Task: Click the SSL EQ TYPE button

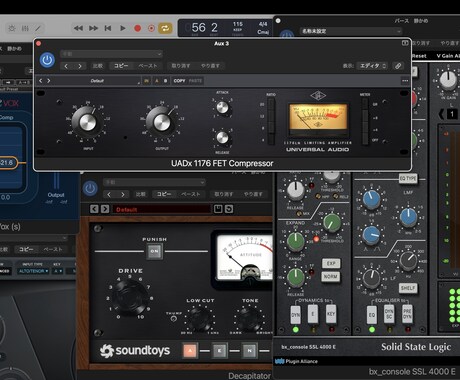Action: tap(408, 178)
